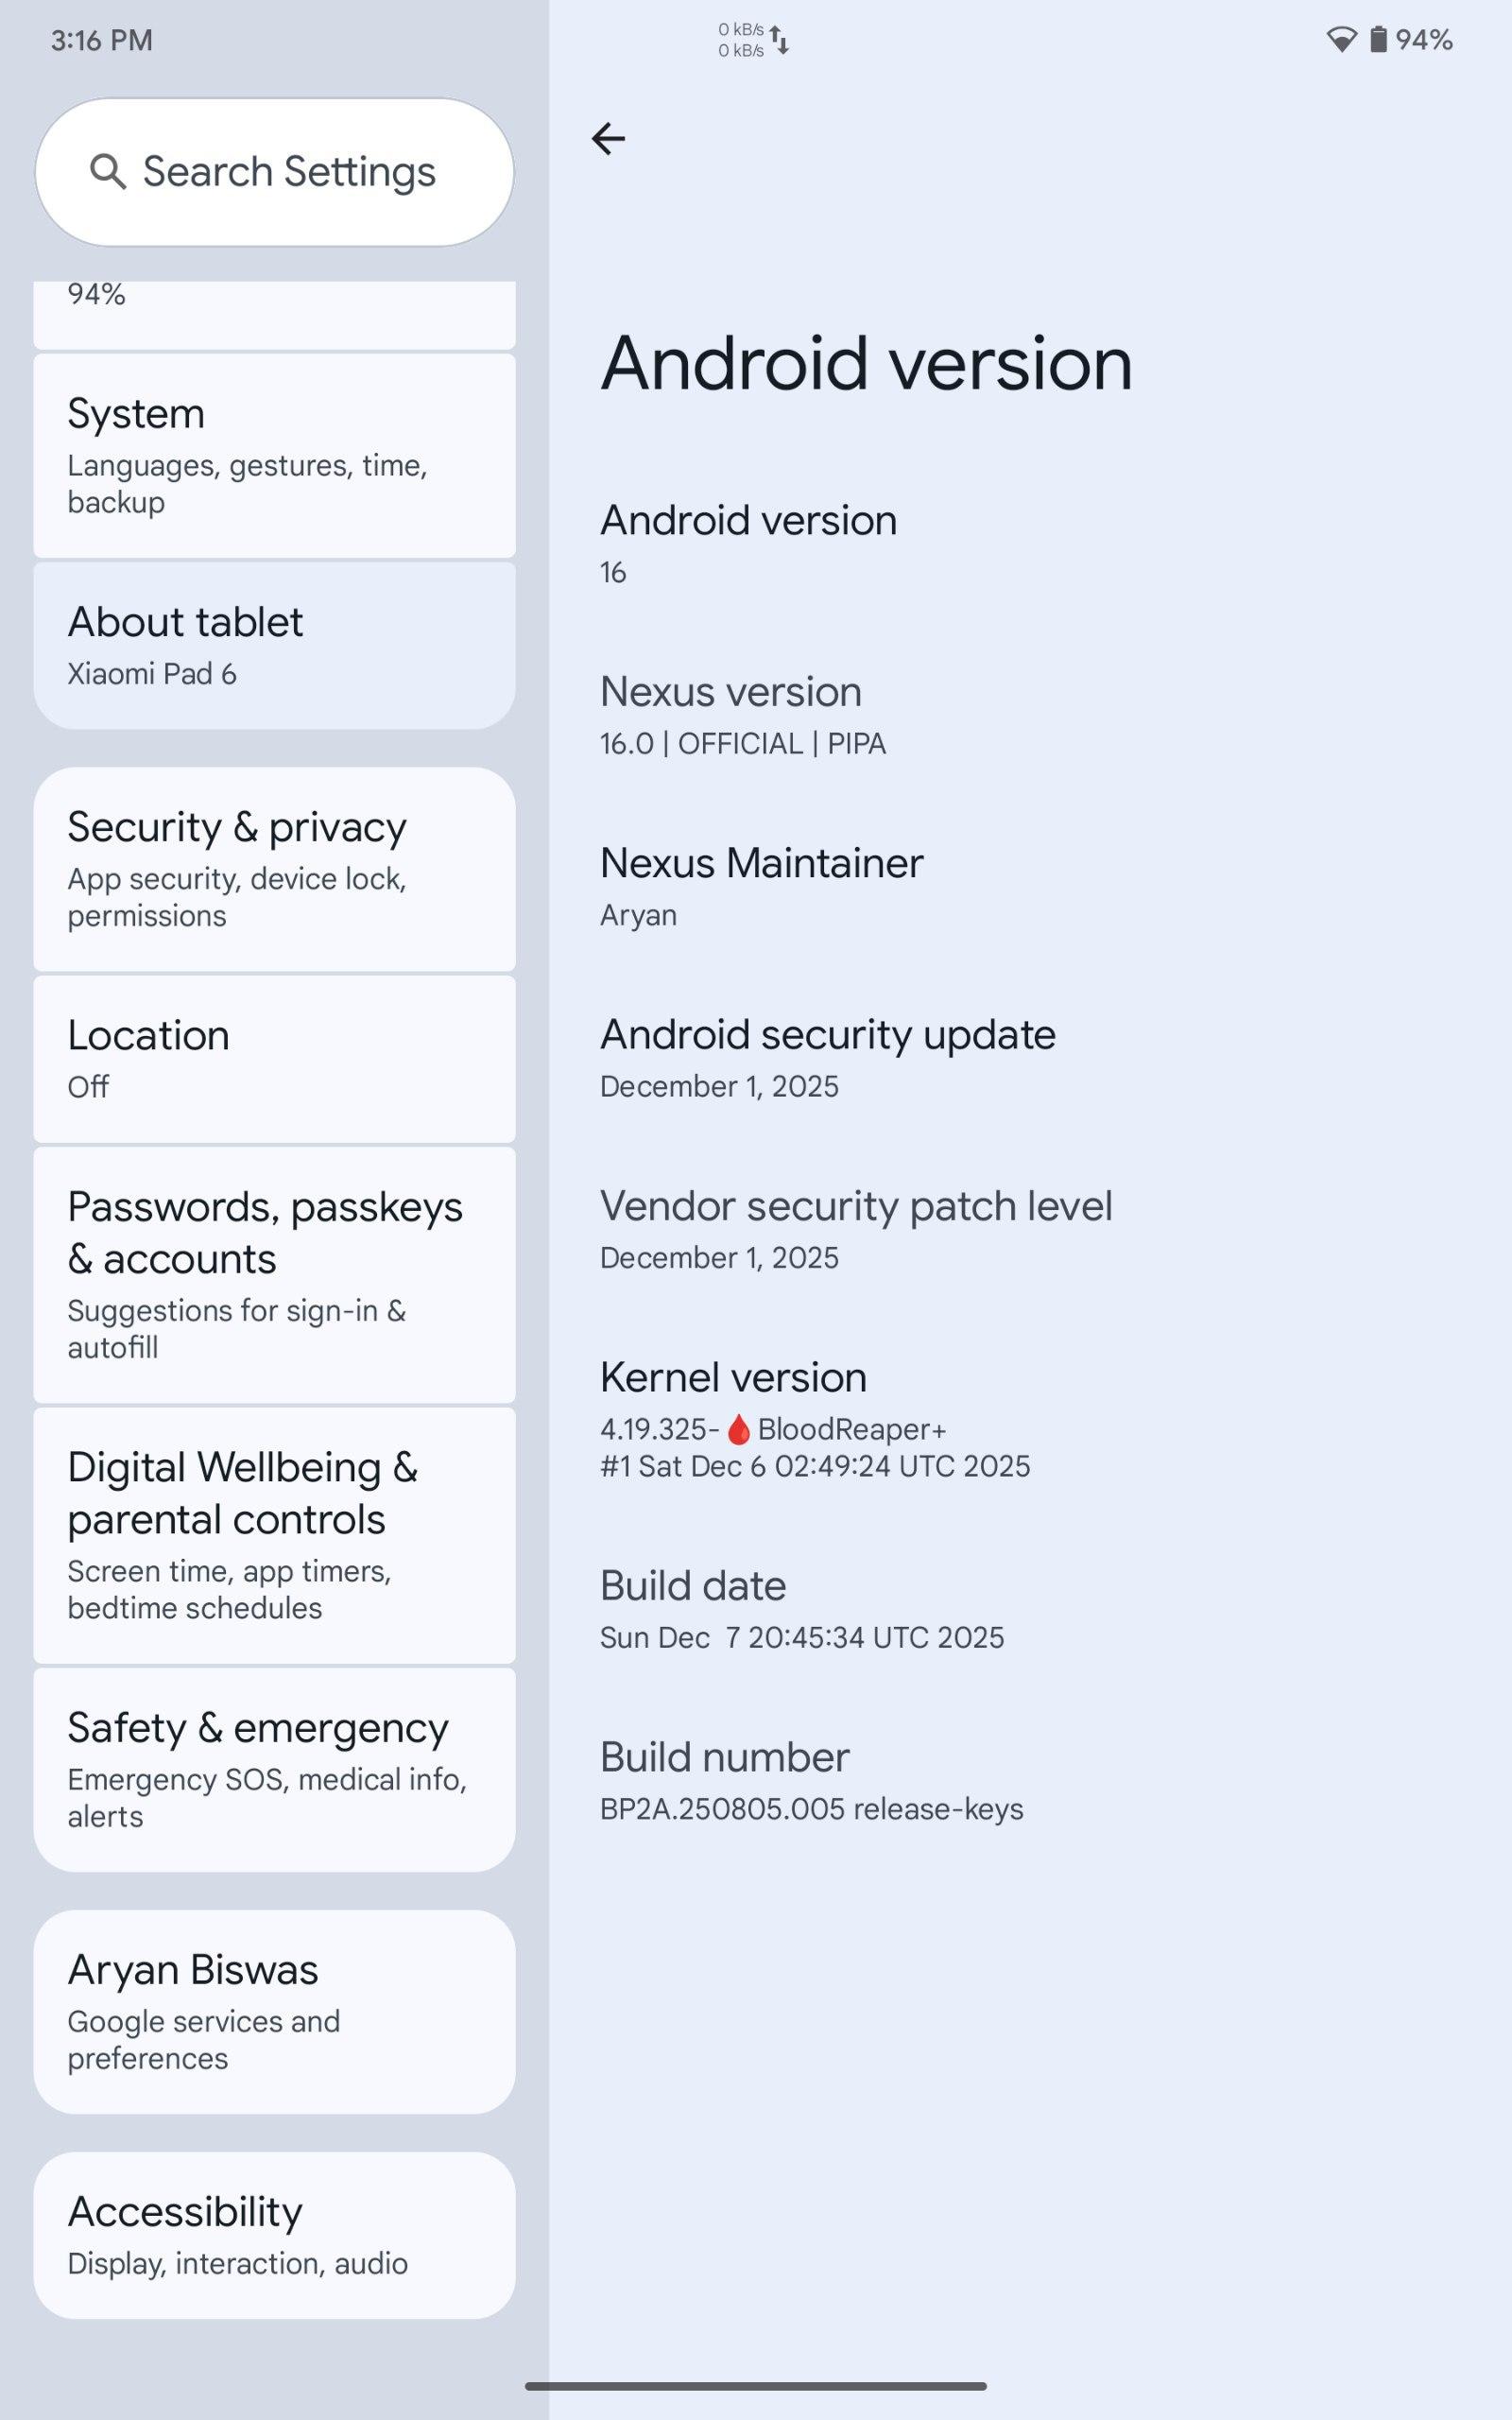Click the search magnifier icon

pos(107,172)
